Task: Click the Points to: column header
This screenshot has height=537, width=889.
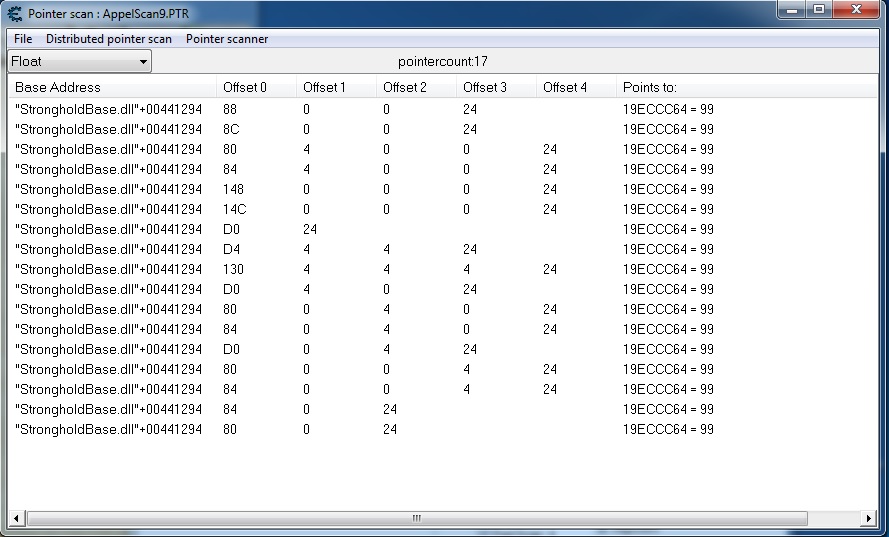Action: pyautogui.click(x=649, y=88)
